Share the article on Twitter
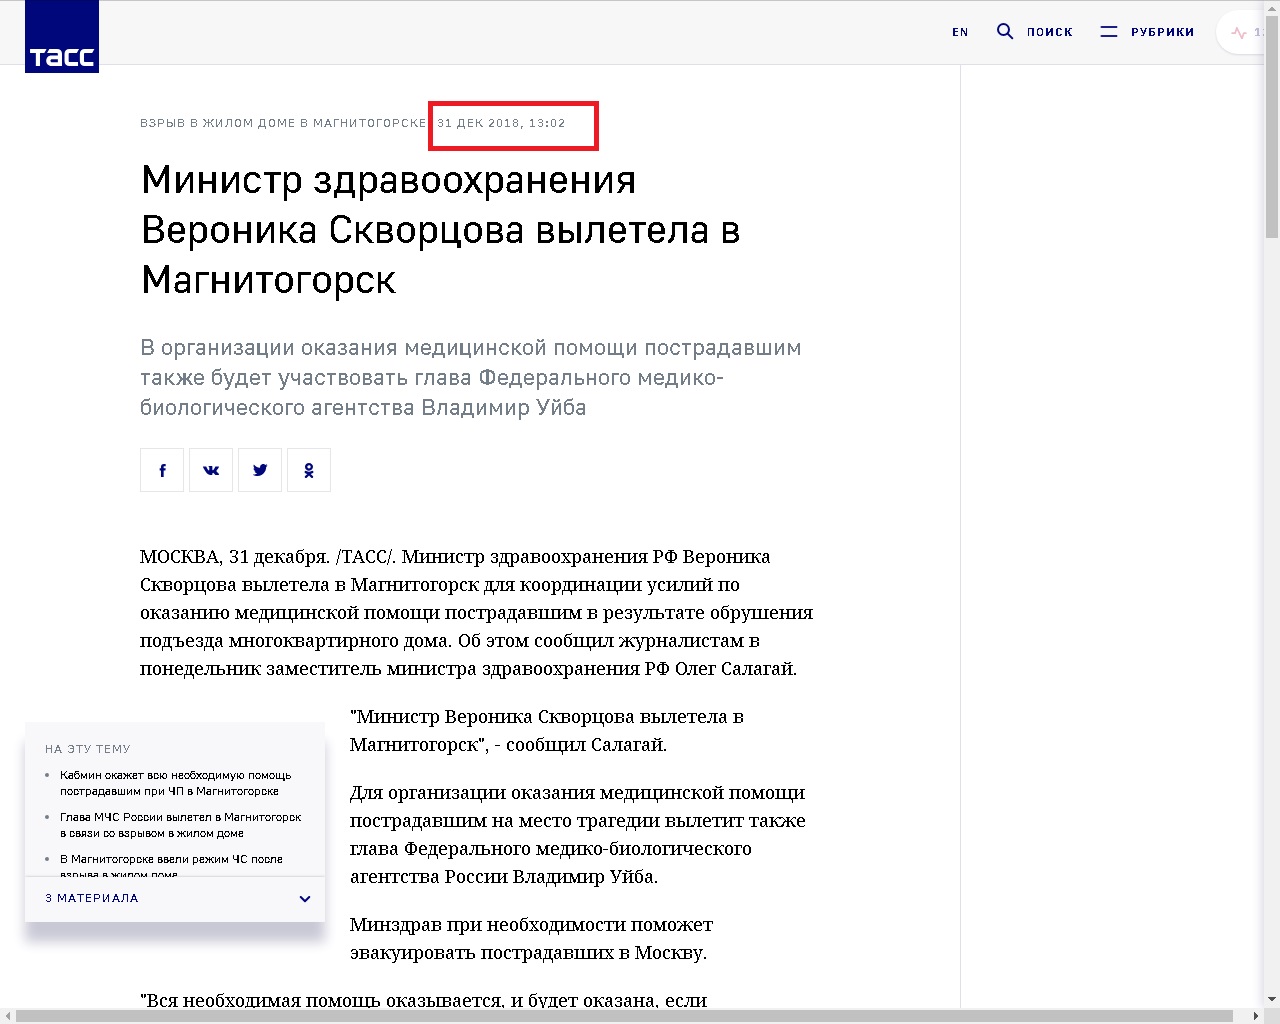This screenshot has width=1280, height=1024. pyautogui.click(x=259, y=470)
